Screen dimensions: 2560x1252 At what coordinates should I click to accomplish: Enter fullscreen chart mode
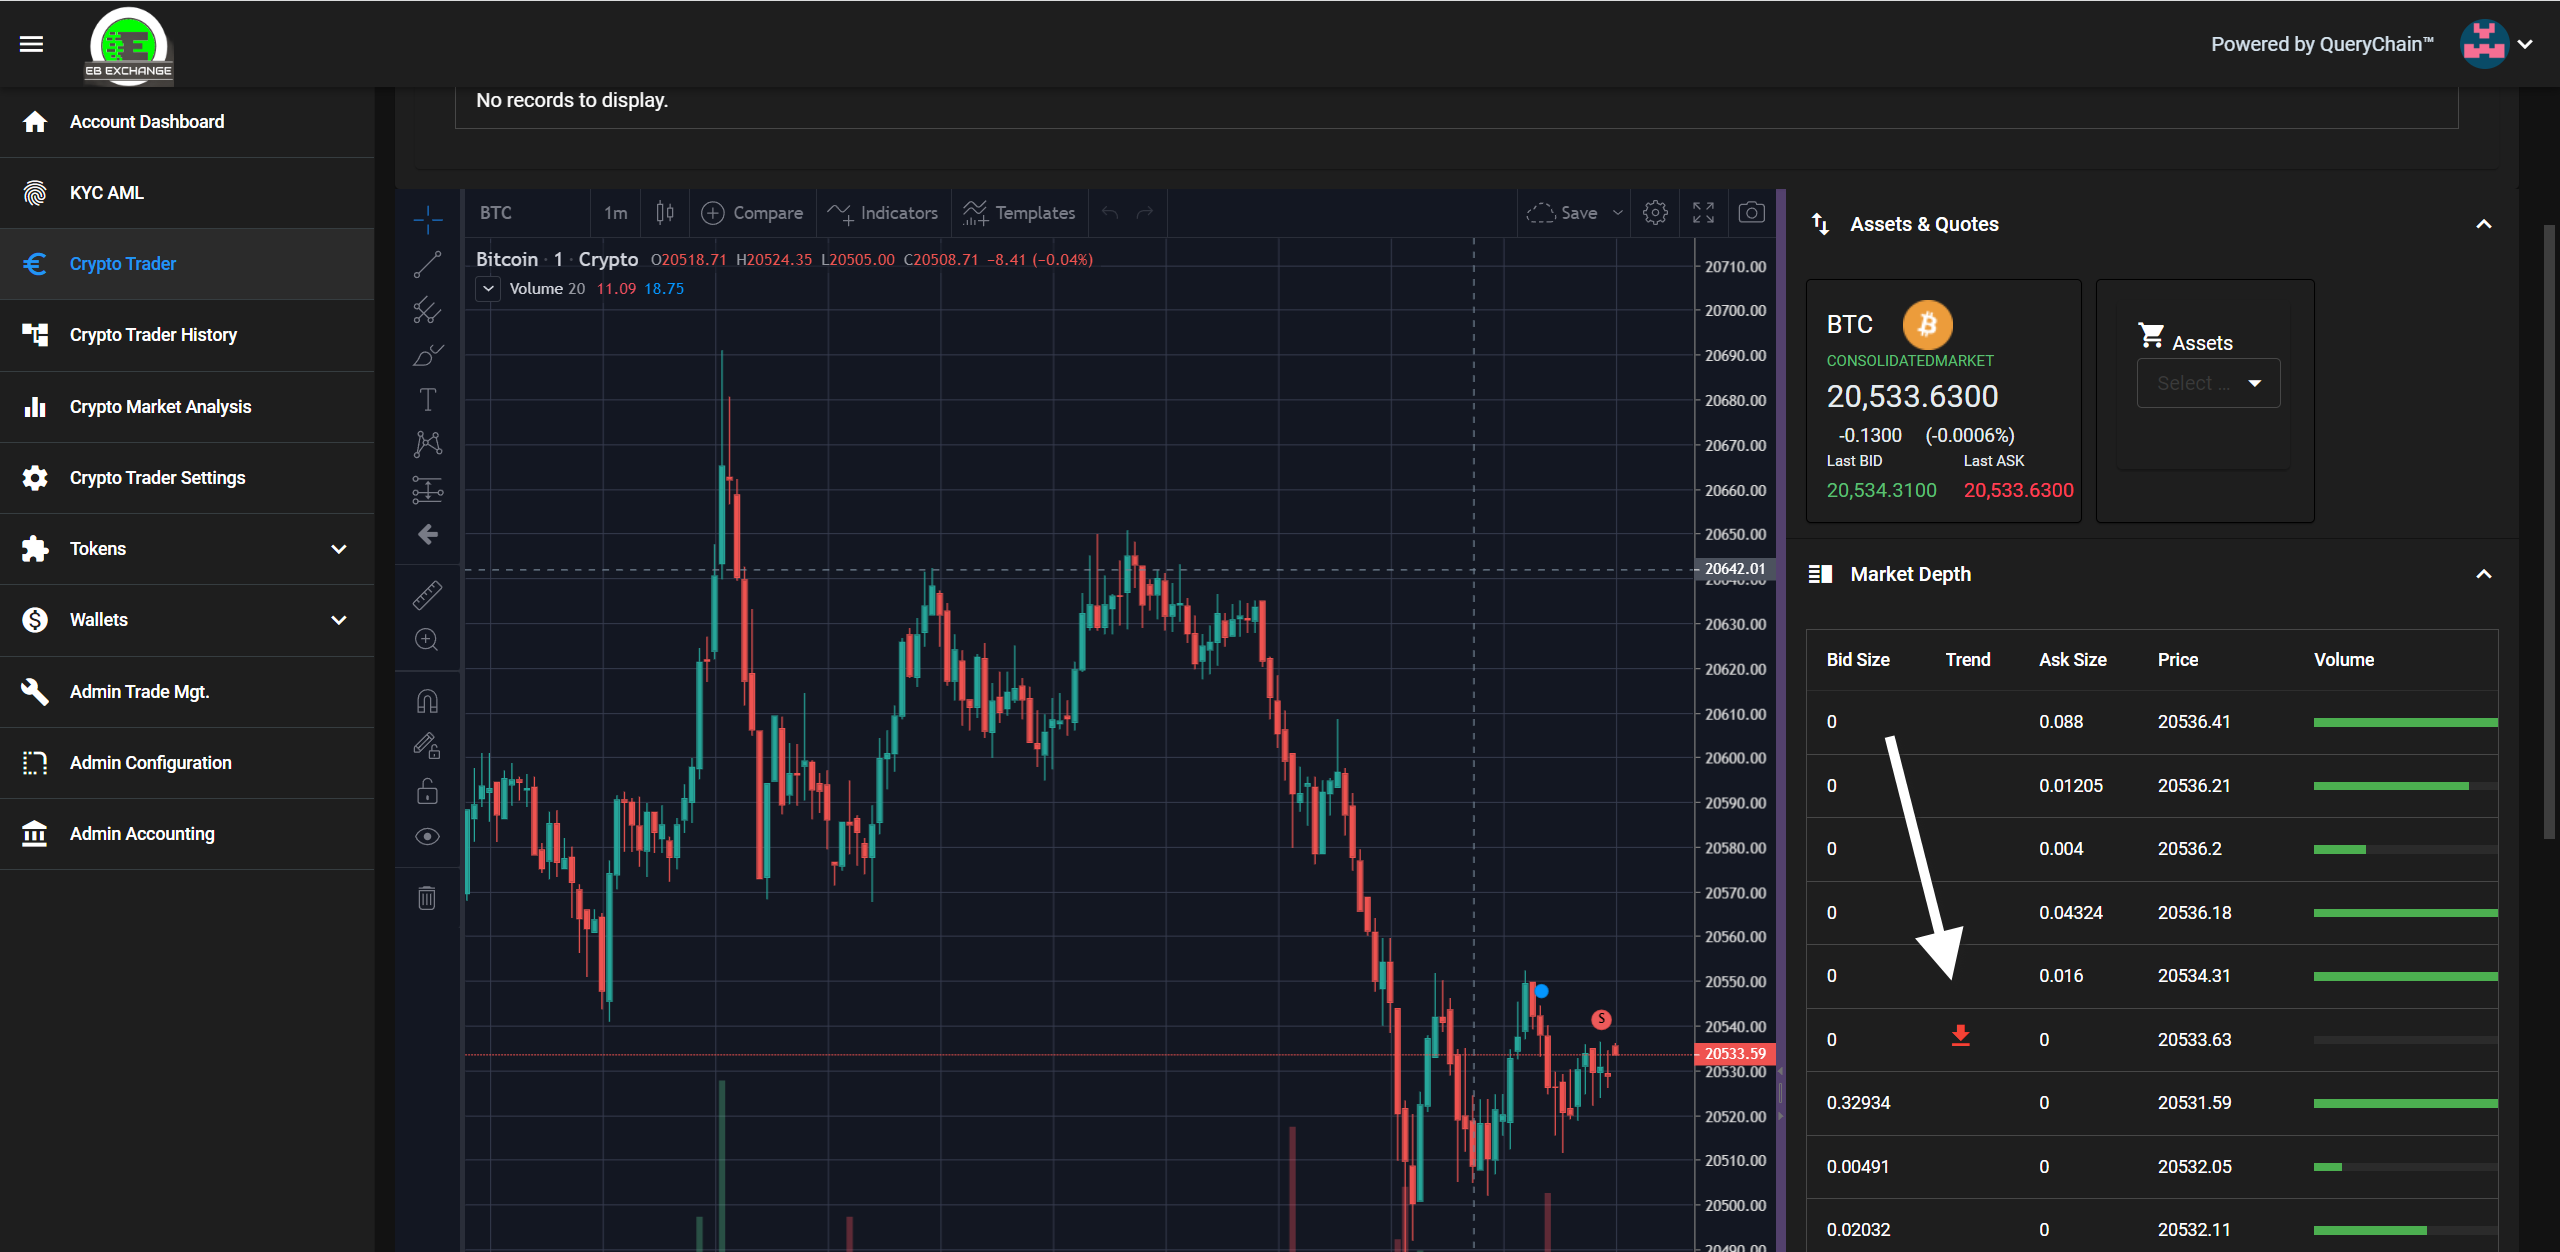click(1704, 213)
